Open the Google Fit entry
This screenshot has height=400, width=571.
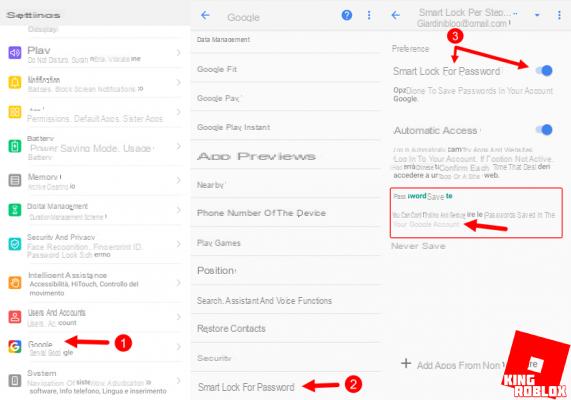[286, 69]
